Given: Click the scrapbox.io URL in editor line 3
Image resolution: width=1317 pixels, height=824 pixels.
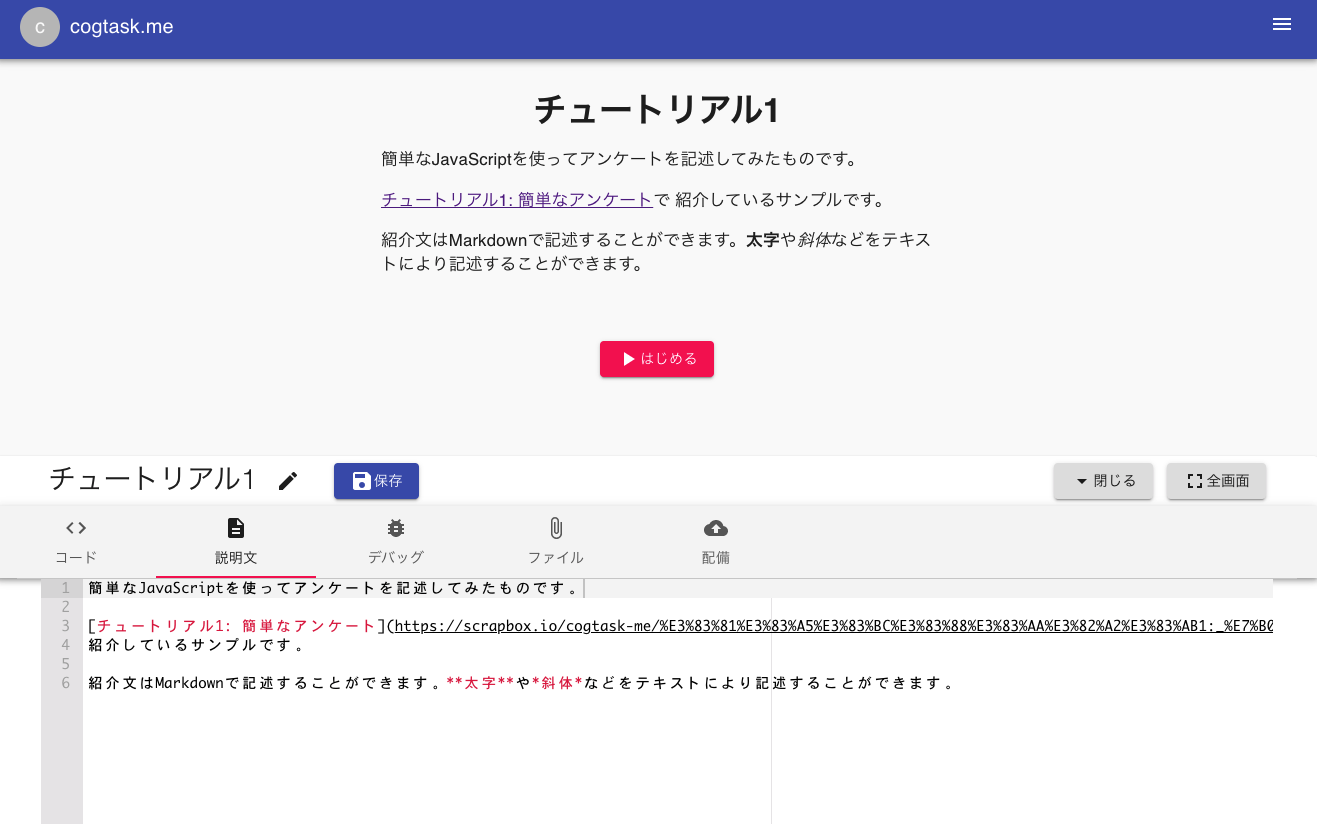Looking at the screenshot, I should pos(832,626).
